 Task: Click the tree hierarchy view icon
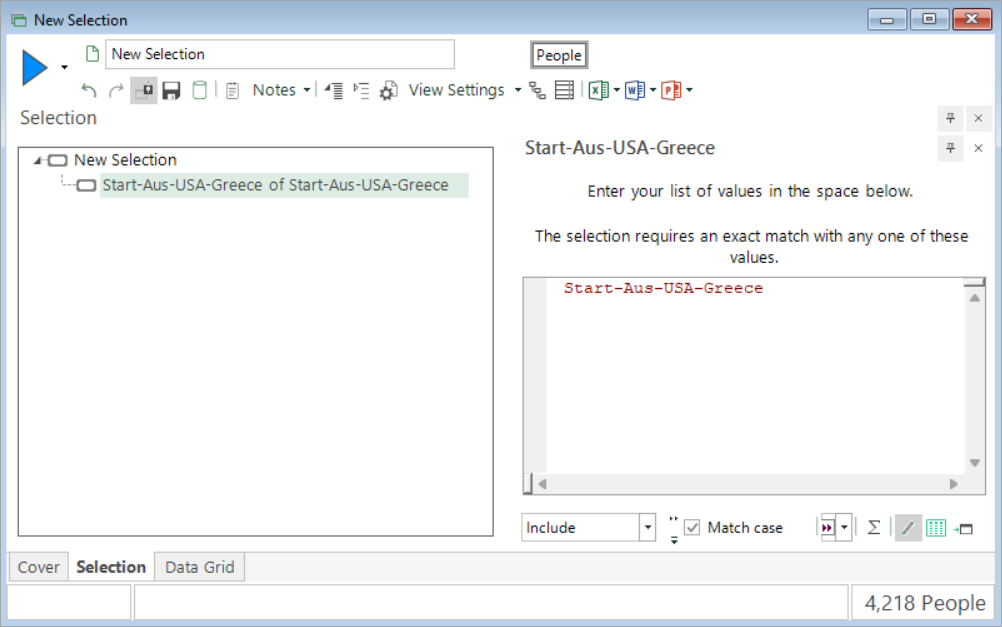(537, 91)
